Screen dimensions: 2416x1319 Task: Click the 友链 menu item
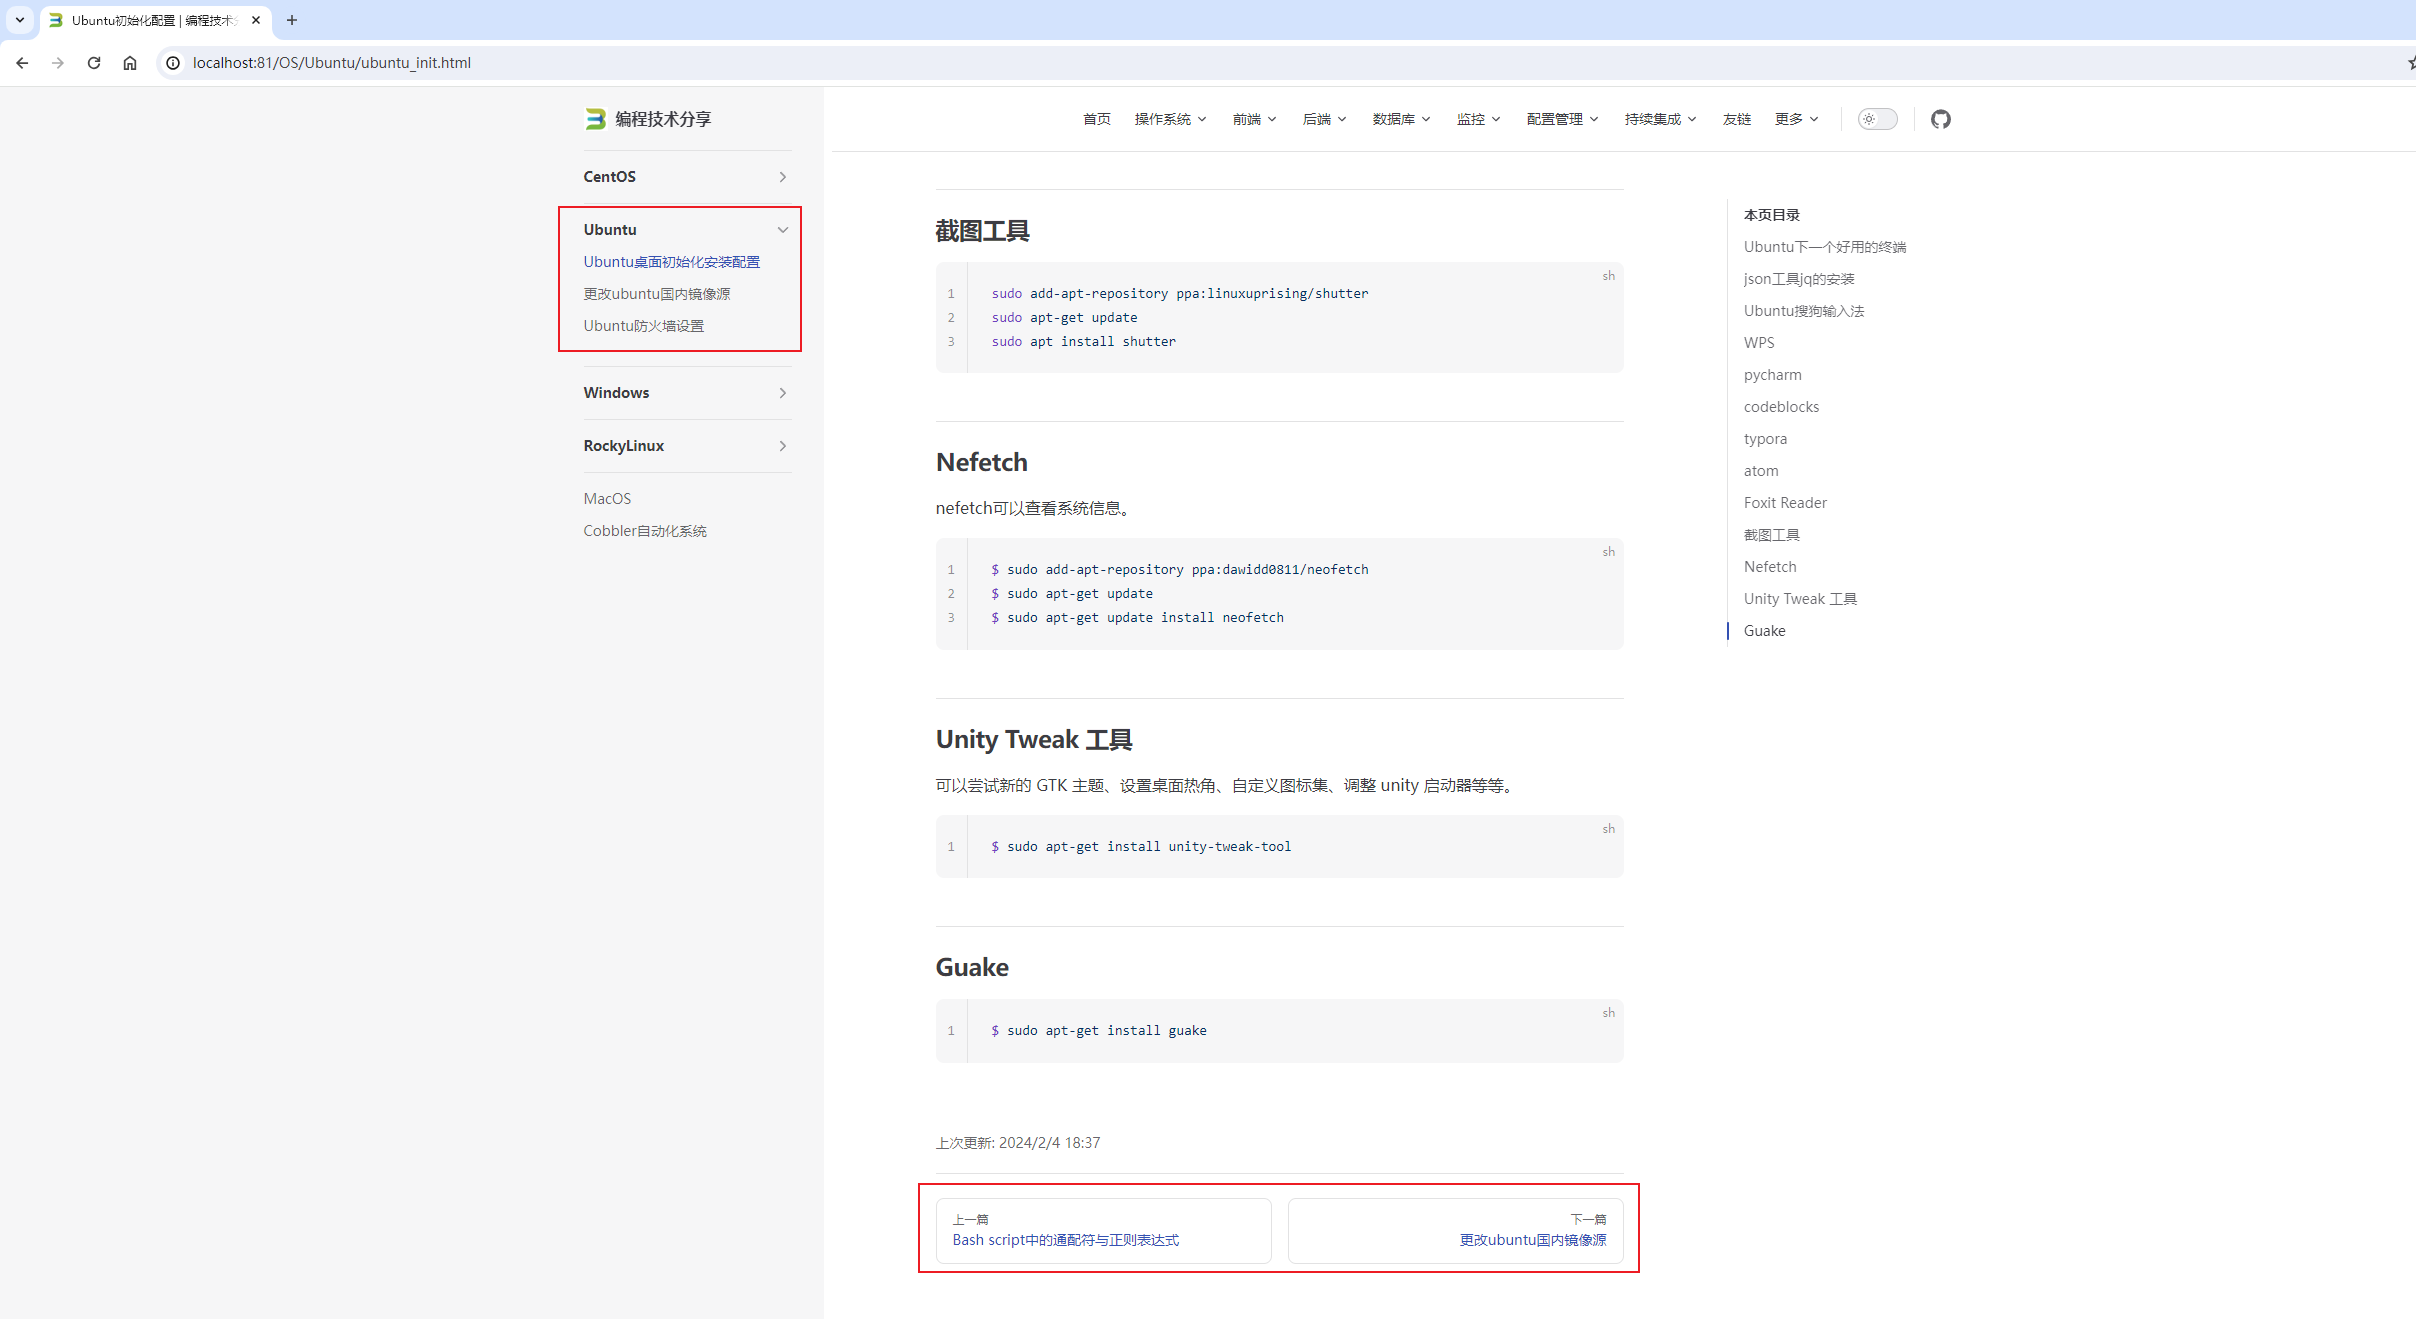click(1736, 119)
